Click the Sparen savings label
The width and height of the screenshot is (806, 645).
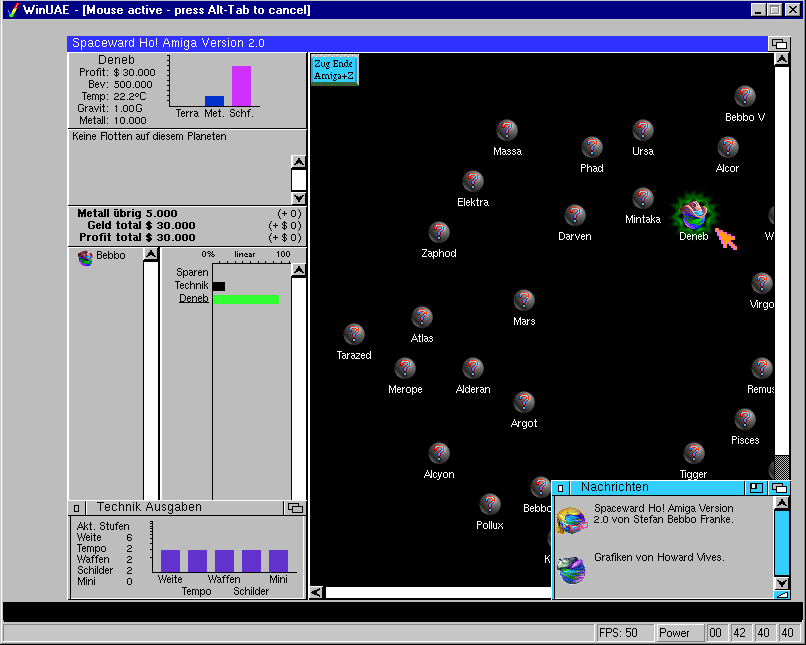[192, 272]
